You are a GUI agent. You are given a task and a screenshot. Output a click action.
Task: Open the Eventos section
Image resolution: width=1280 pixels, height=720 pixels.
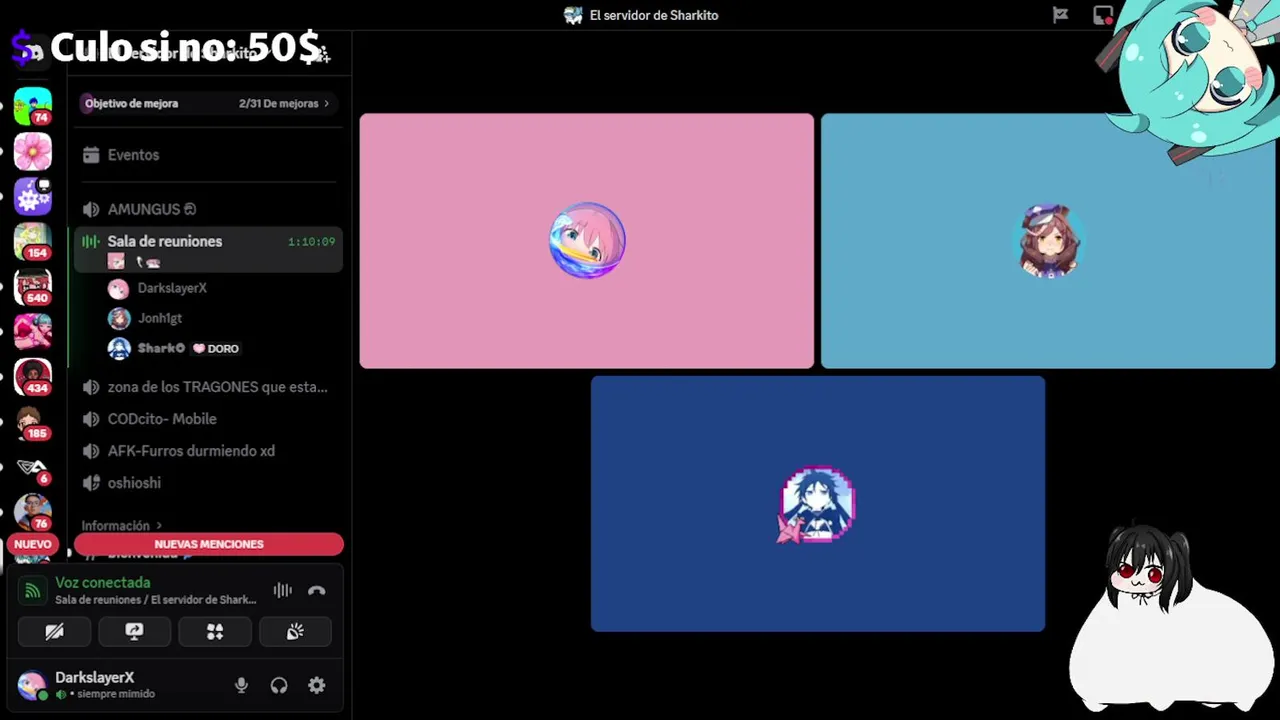point(208,155)
